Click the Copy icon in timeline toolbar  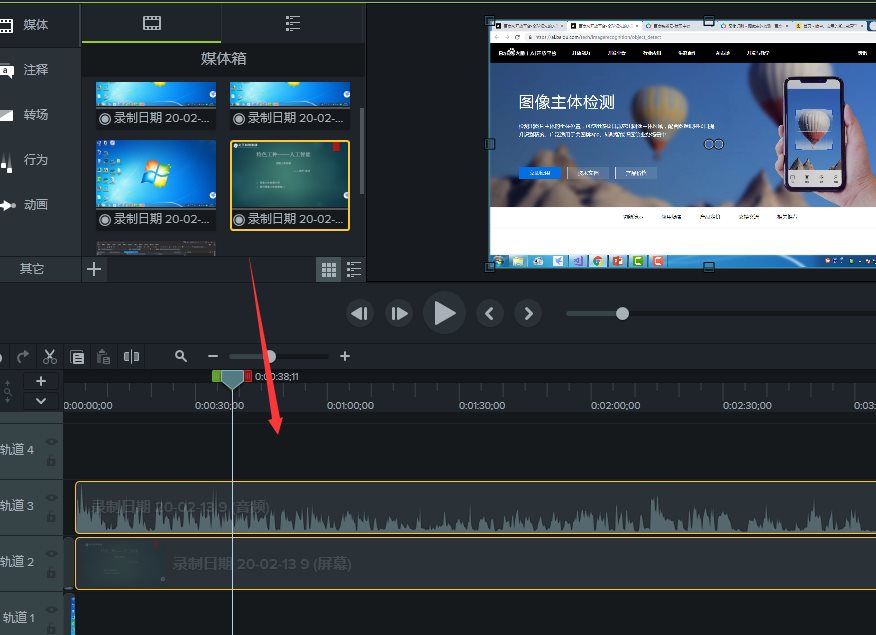77,356
